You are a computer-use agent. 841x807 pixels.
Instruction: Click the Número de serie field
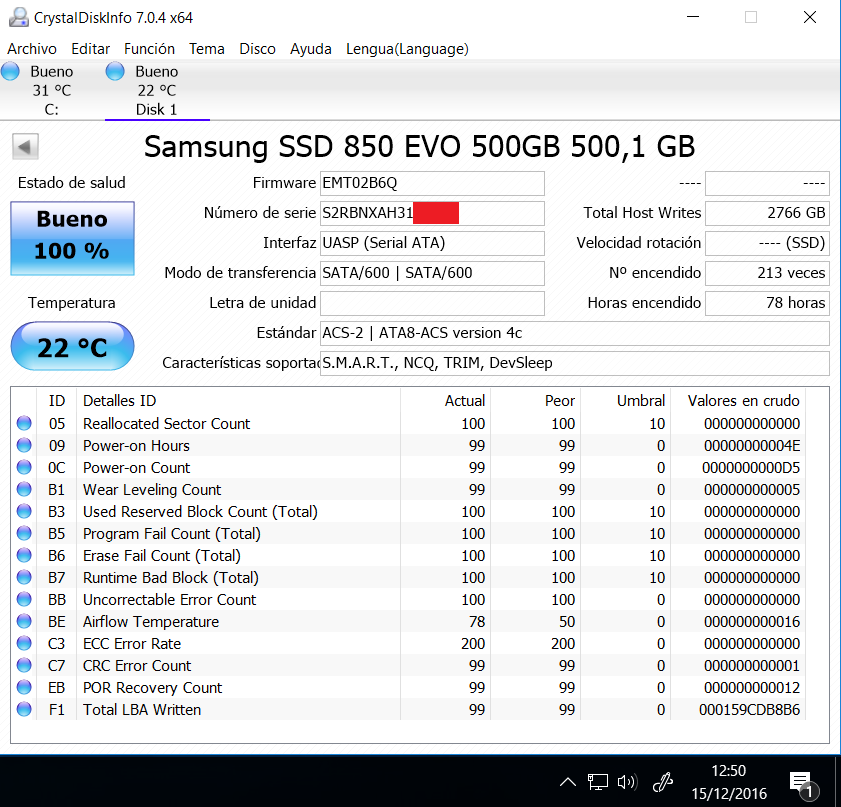pyautogui.click(x=432, y=213)
